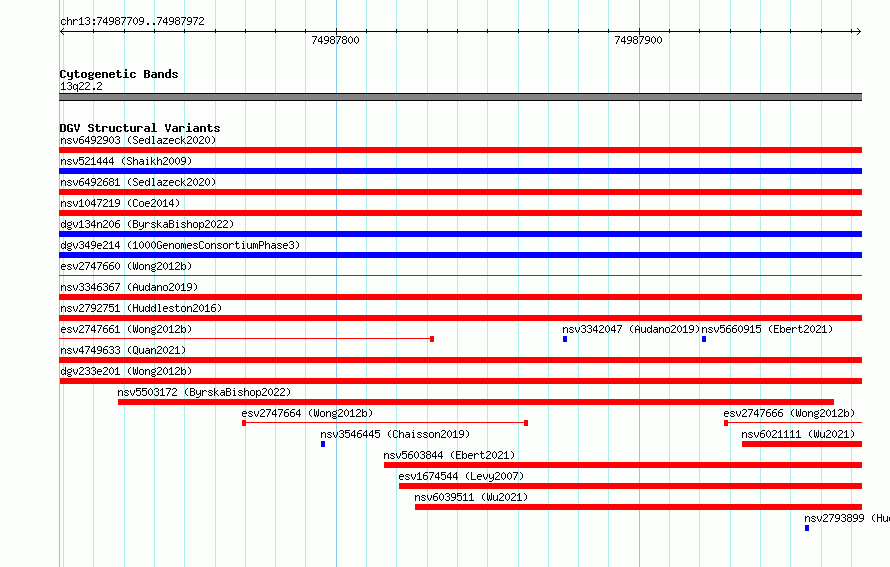Click the esv1674544 (Levy2007) label text
The image size is (890, 567).
click(x=461, y=476)
